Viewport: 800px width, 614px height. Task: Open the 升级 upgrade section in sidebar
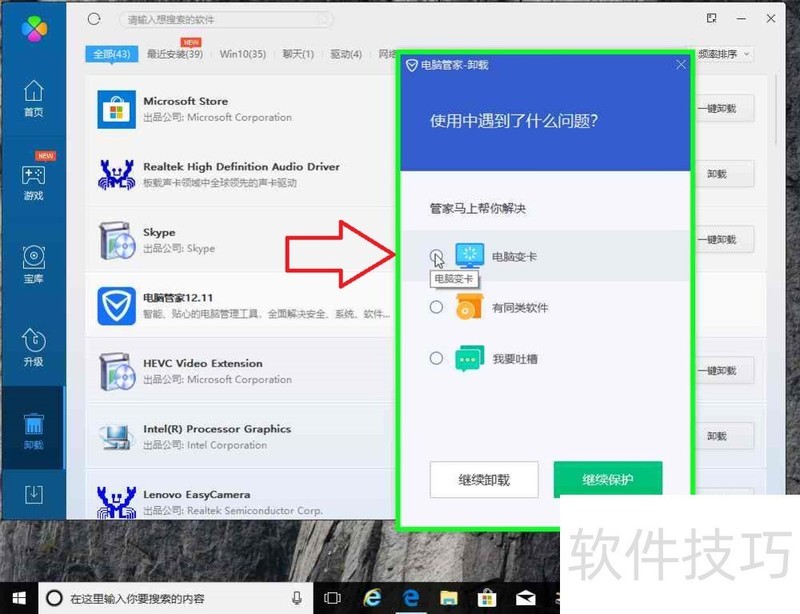tap(34, 347)
